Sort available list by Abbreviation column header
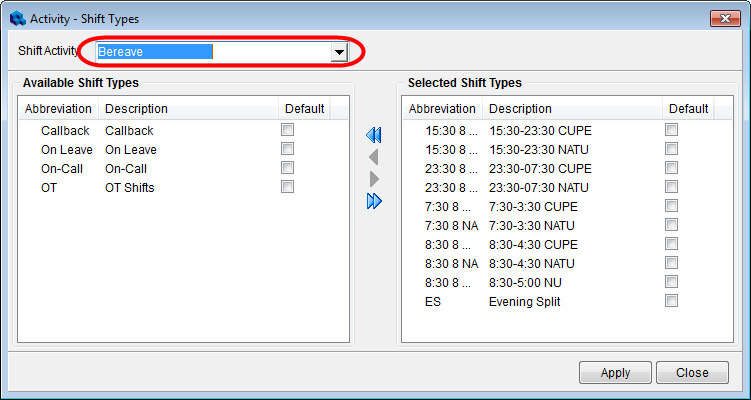This screenshot has width=751, height=400. (58, 109)
